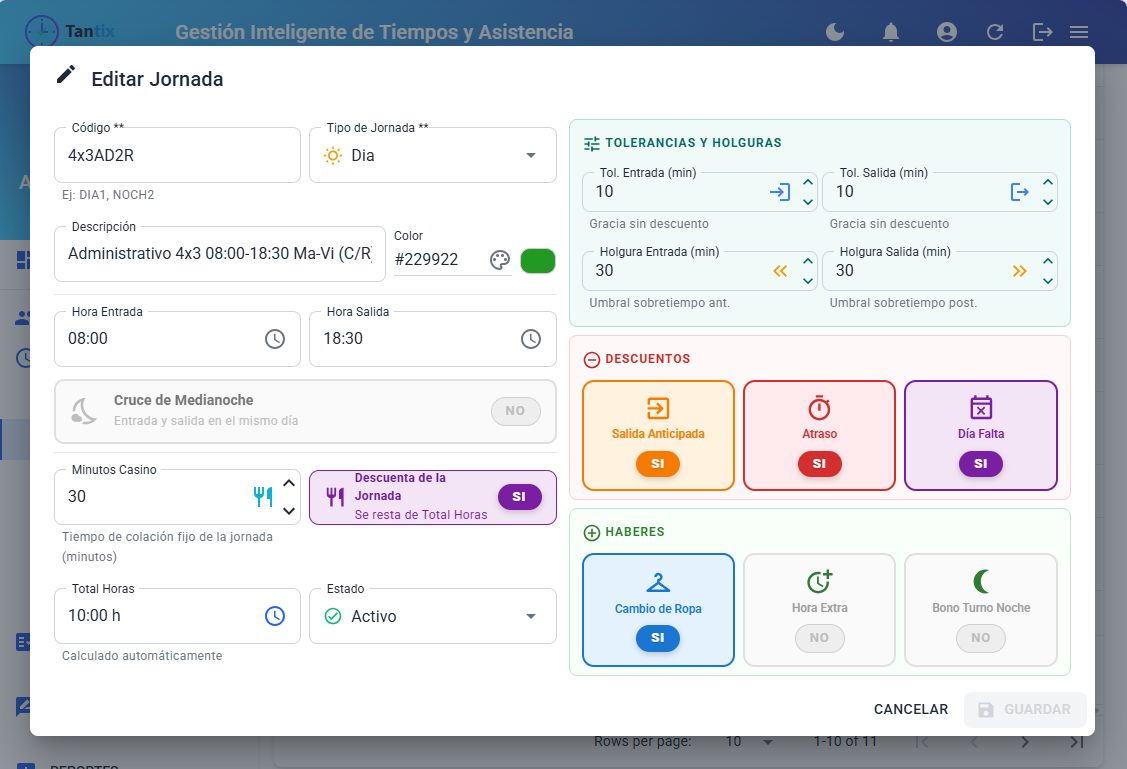This screenshot has width=1127, height=769.
Task: Click the green color swatch
Action: (x=538, y=261)
